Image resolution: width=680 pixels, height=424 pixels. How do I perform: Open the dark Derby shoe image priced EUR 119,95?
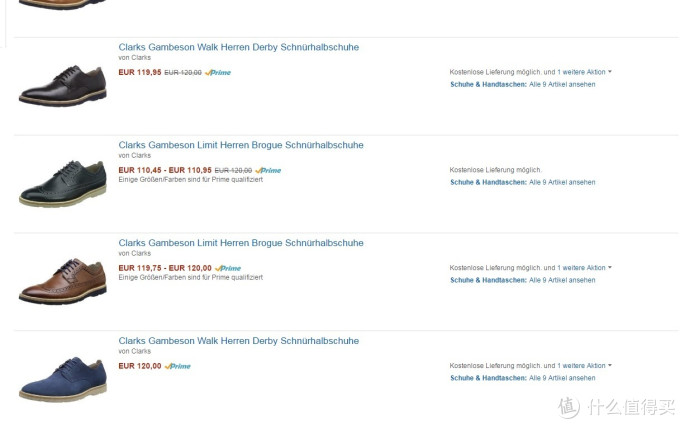point(62,85)
